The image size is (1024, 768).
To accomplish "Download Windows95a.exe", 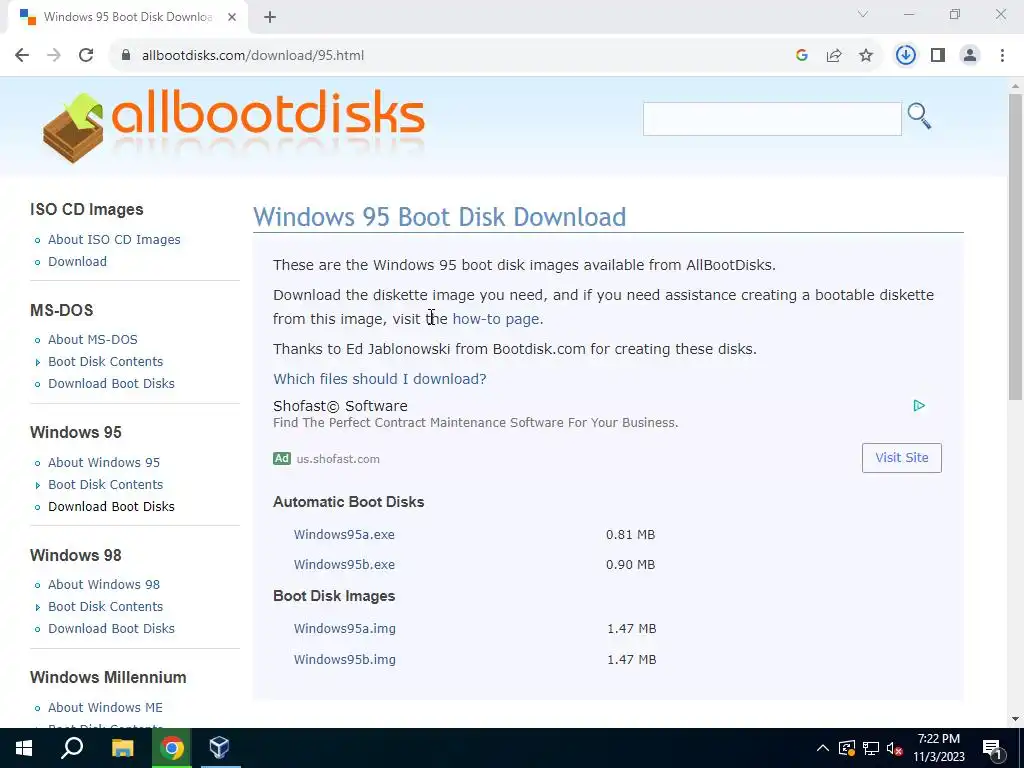I will [x=344, y=534].
